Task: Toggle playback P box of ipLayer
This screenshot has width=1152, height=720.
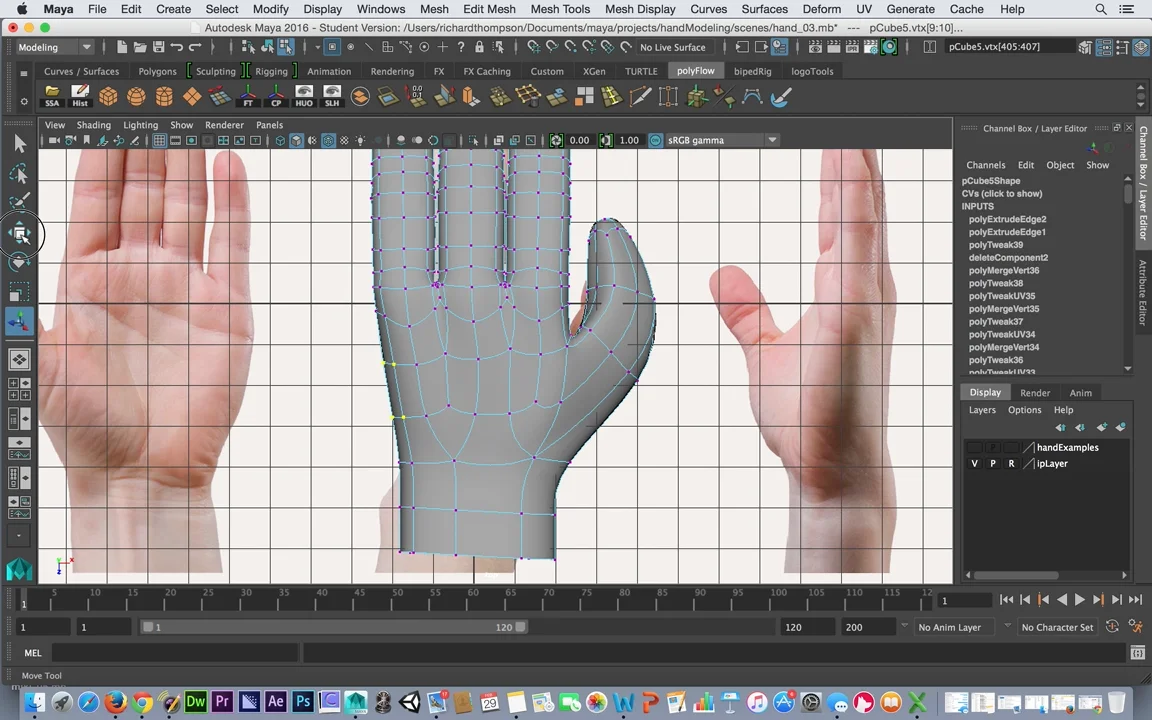Action: (x=993, y=464)
